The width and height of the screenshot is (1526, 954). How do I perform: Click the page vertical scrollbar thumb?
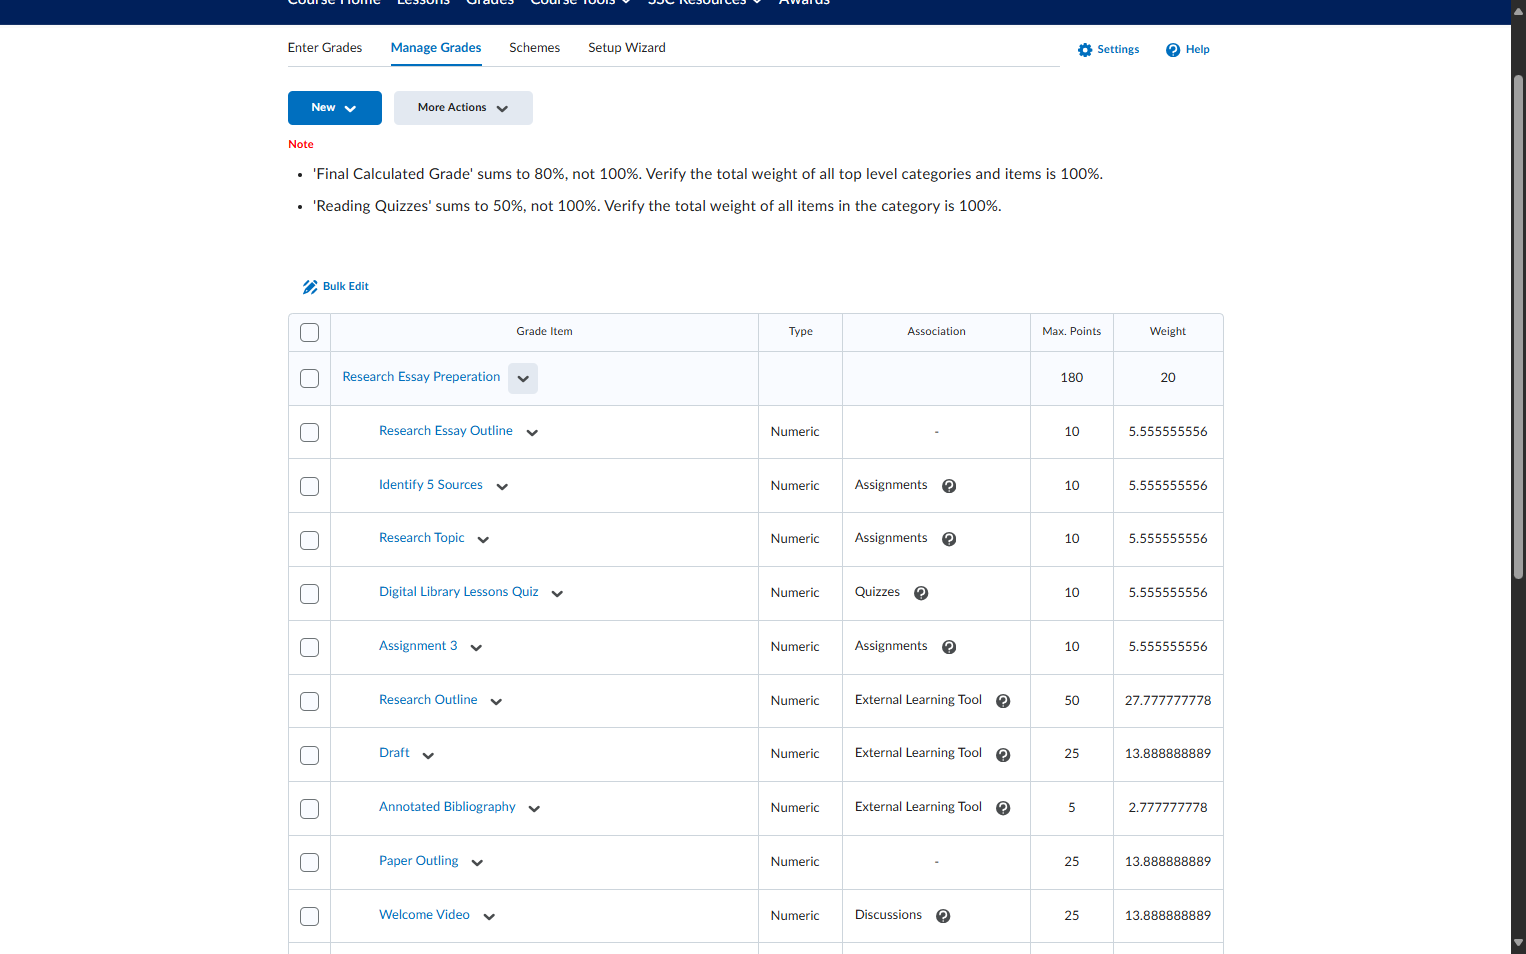[x=1518, y=326]
